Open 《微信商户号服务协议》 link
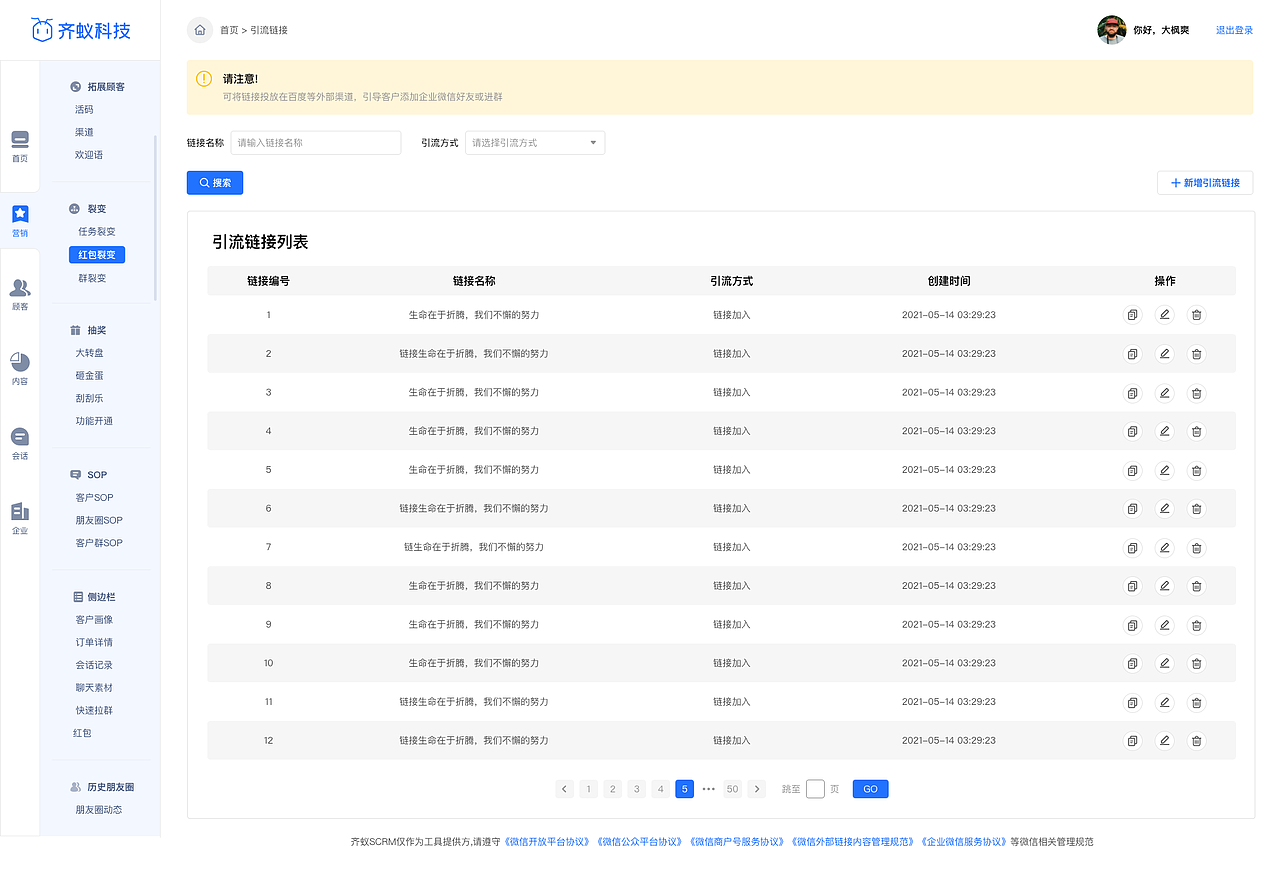The width and height of the screenshot is (1280, 871). pos(738,842)
